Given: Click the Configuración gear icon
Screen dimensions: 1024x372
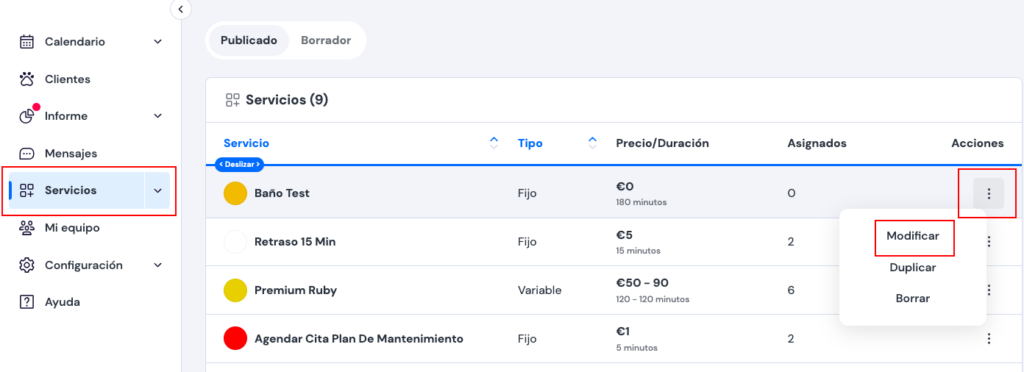Looking at the screenshot, I should (x=27, y=265).
